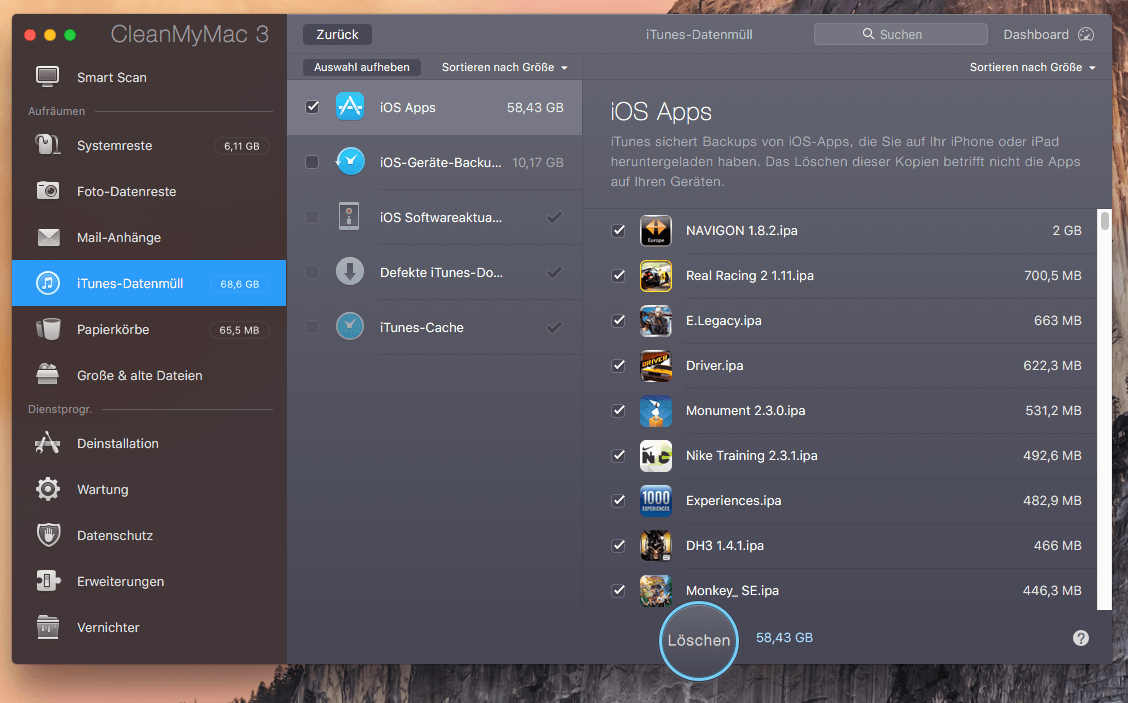Click the iOS Apps App Store icon
The image size is (1128, 703).
(x=350, y=107)
